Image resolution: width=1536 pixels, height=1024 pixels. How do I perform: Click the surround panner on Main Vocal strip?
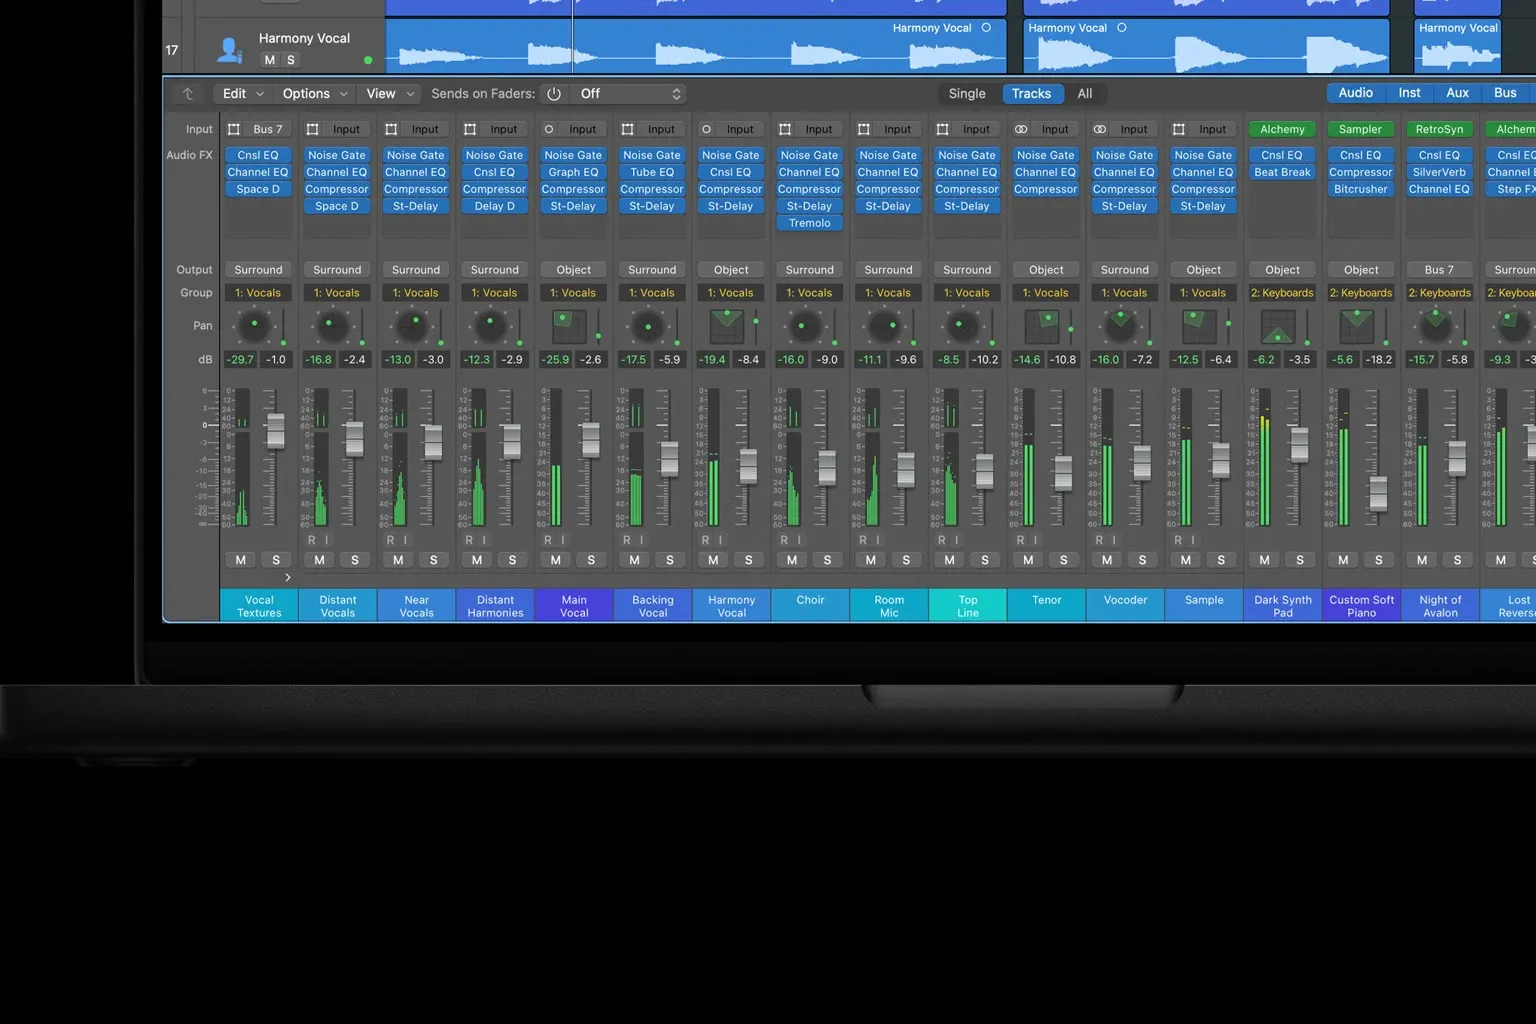pos(569,326)
